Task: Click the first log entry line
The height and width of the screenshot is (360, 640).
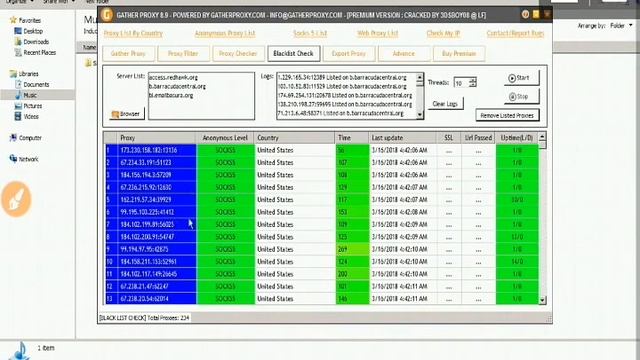Action: click(x=342, y=77)
